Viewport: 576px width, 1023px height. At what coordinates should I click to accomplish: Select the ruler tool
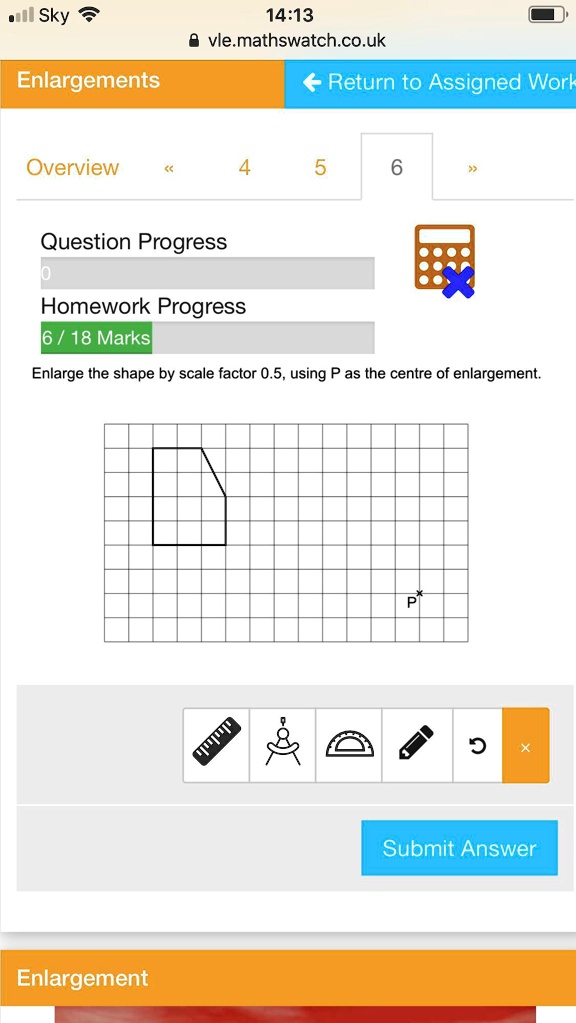click(x=216, y=745)
